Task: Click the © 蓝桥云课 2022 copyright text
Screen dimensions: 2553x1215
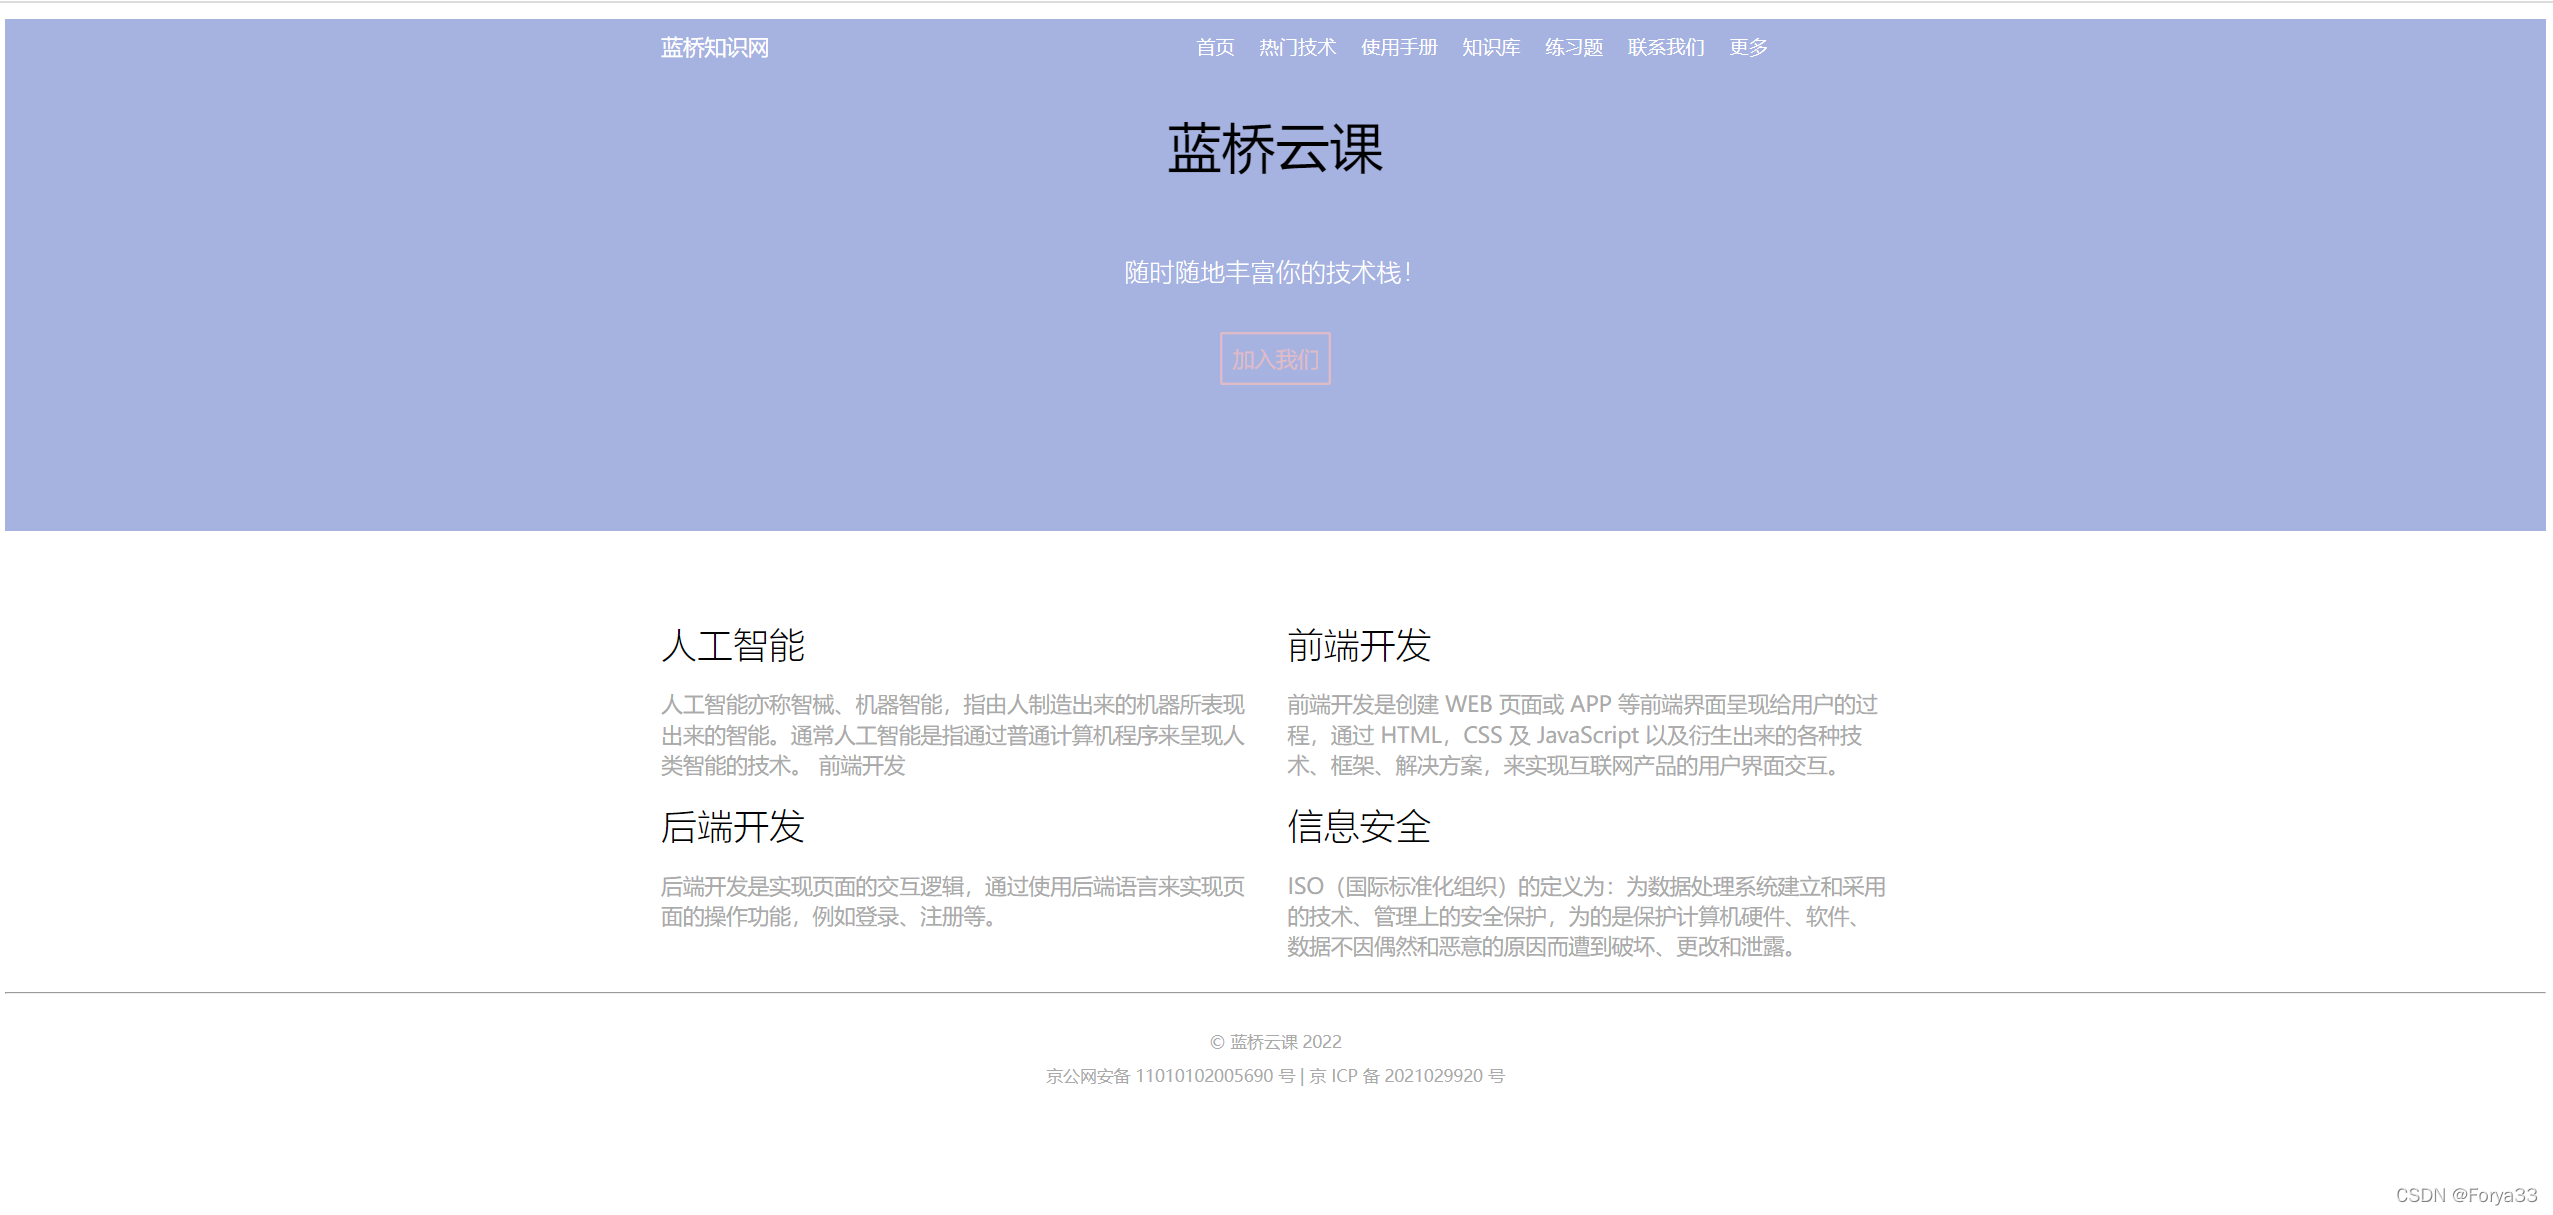Action: pyautogui.click(x=1275, y=1042)
